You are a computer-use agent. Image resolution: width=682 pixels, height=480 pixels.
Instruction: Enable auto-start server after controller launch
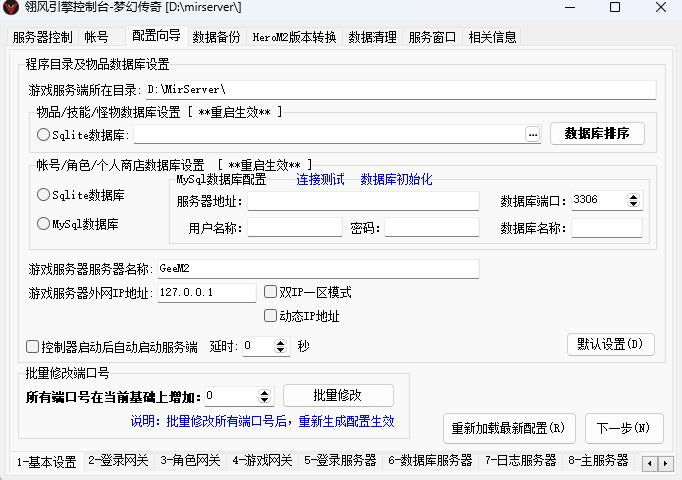(33, 347)
